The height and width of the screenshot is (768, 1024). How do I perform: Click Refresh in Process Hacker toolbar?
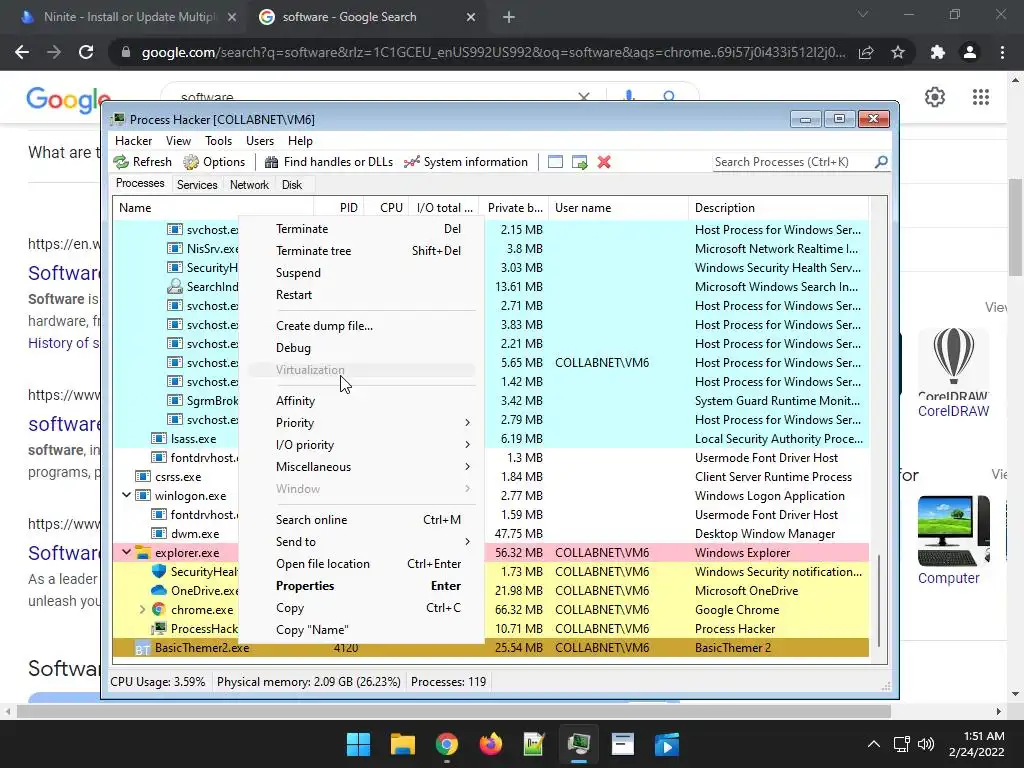pos(142,162)
